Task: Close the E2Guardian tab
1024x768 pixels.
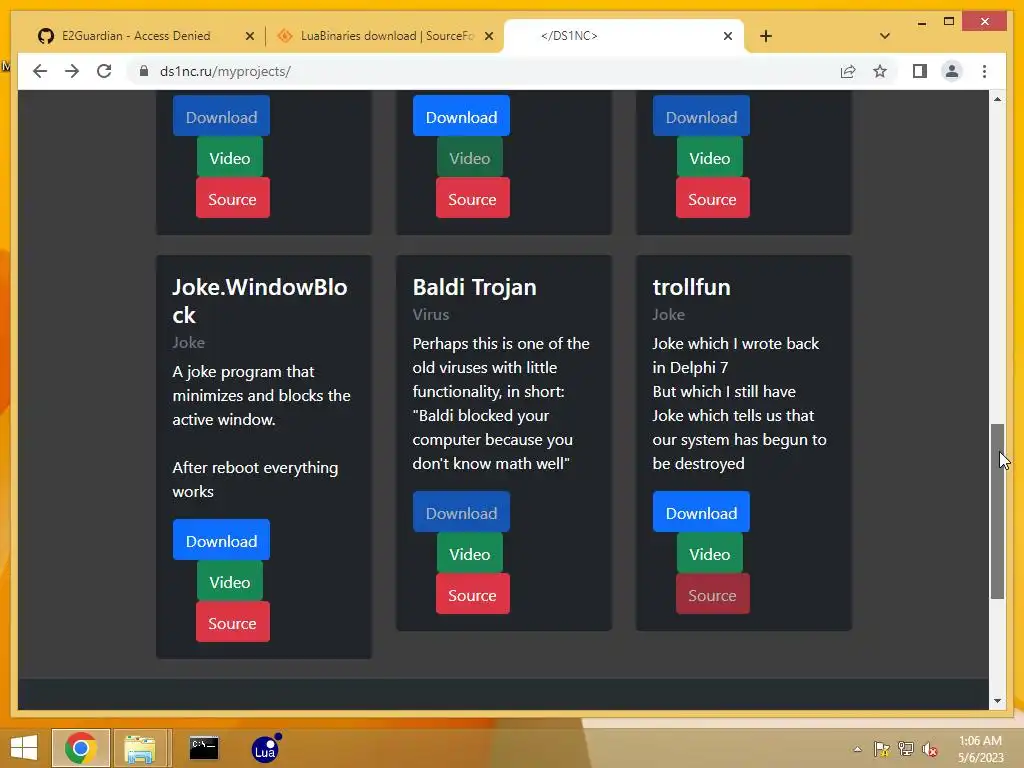Action: pos(249,37)
